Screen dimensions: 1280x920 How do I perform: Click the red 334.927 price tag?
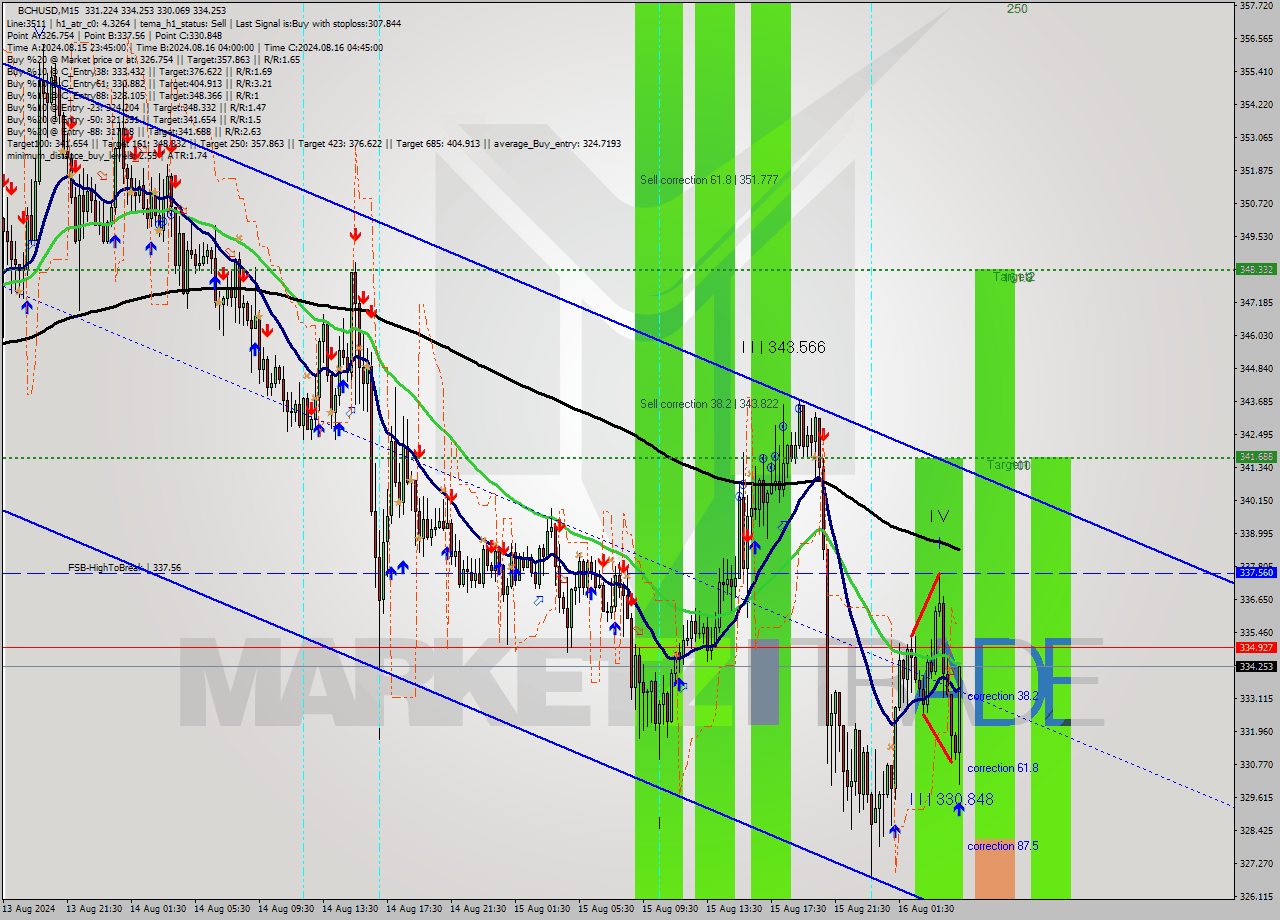pyautogui.click(x=1256, y=647)
